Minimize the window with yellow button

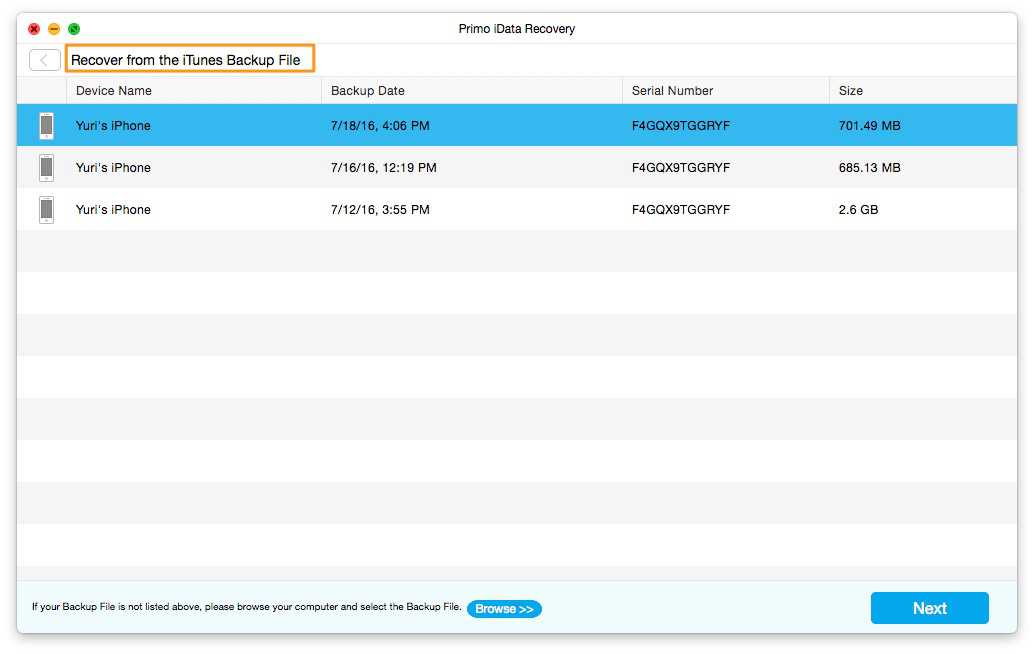(54, 29)
